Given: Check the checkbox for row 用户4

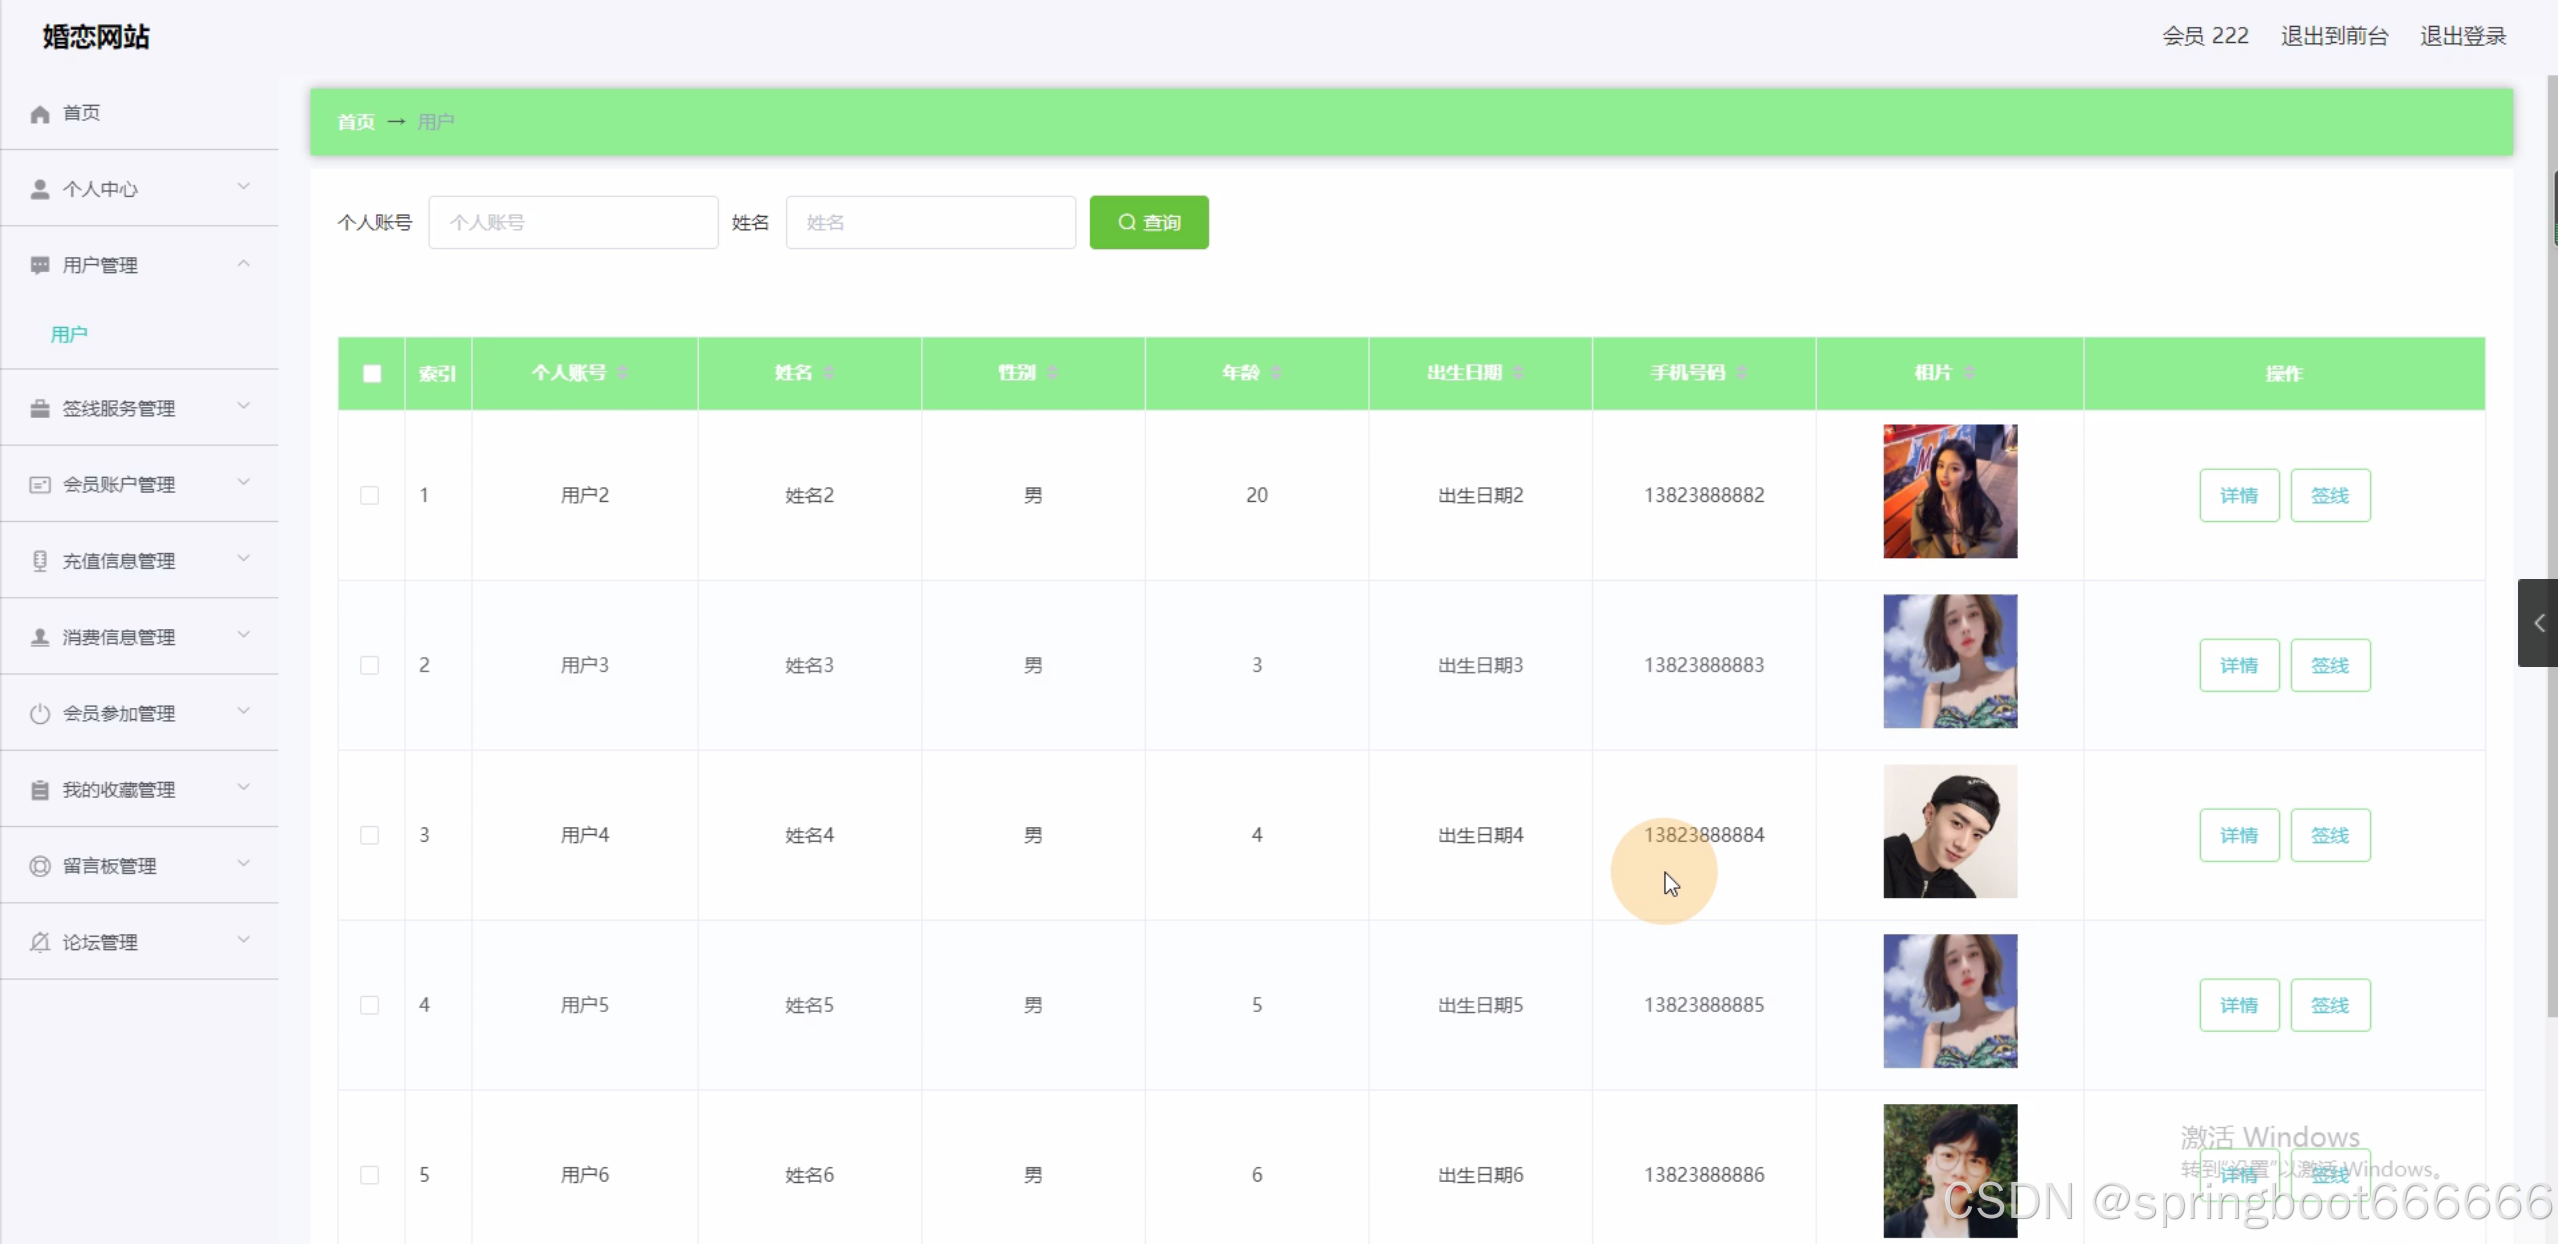Looking at the screenshot, I should coord(370,835).
